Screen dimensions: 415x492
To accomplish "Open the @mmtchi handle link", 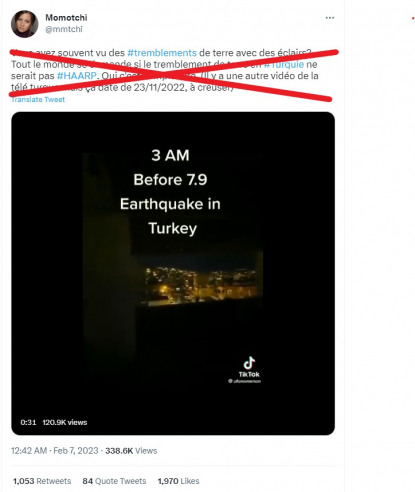I will click(64, 29).
